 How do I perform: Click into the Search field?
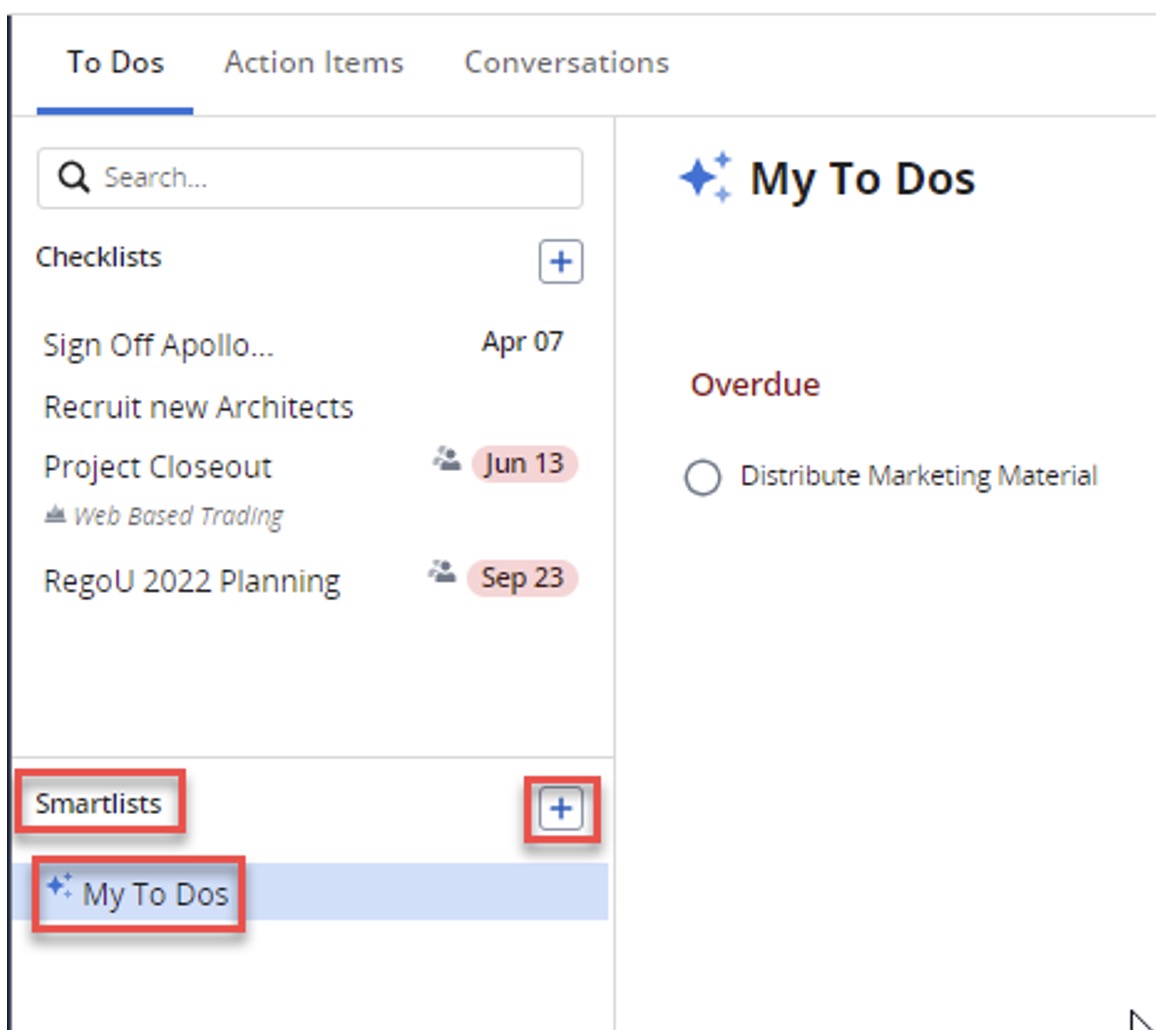pos(310,178)
